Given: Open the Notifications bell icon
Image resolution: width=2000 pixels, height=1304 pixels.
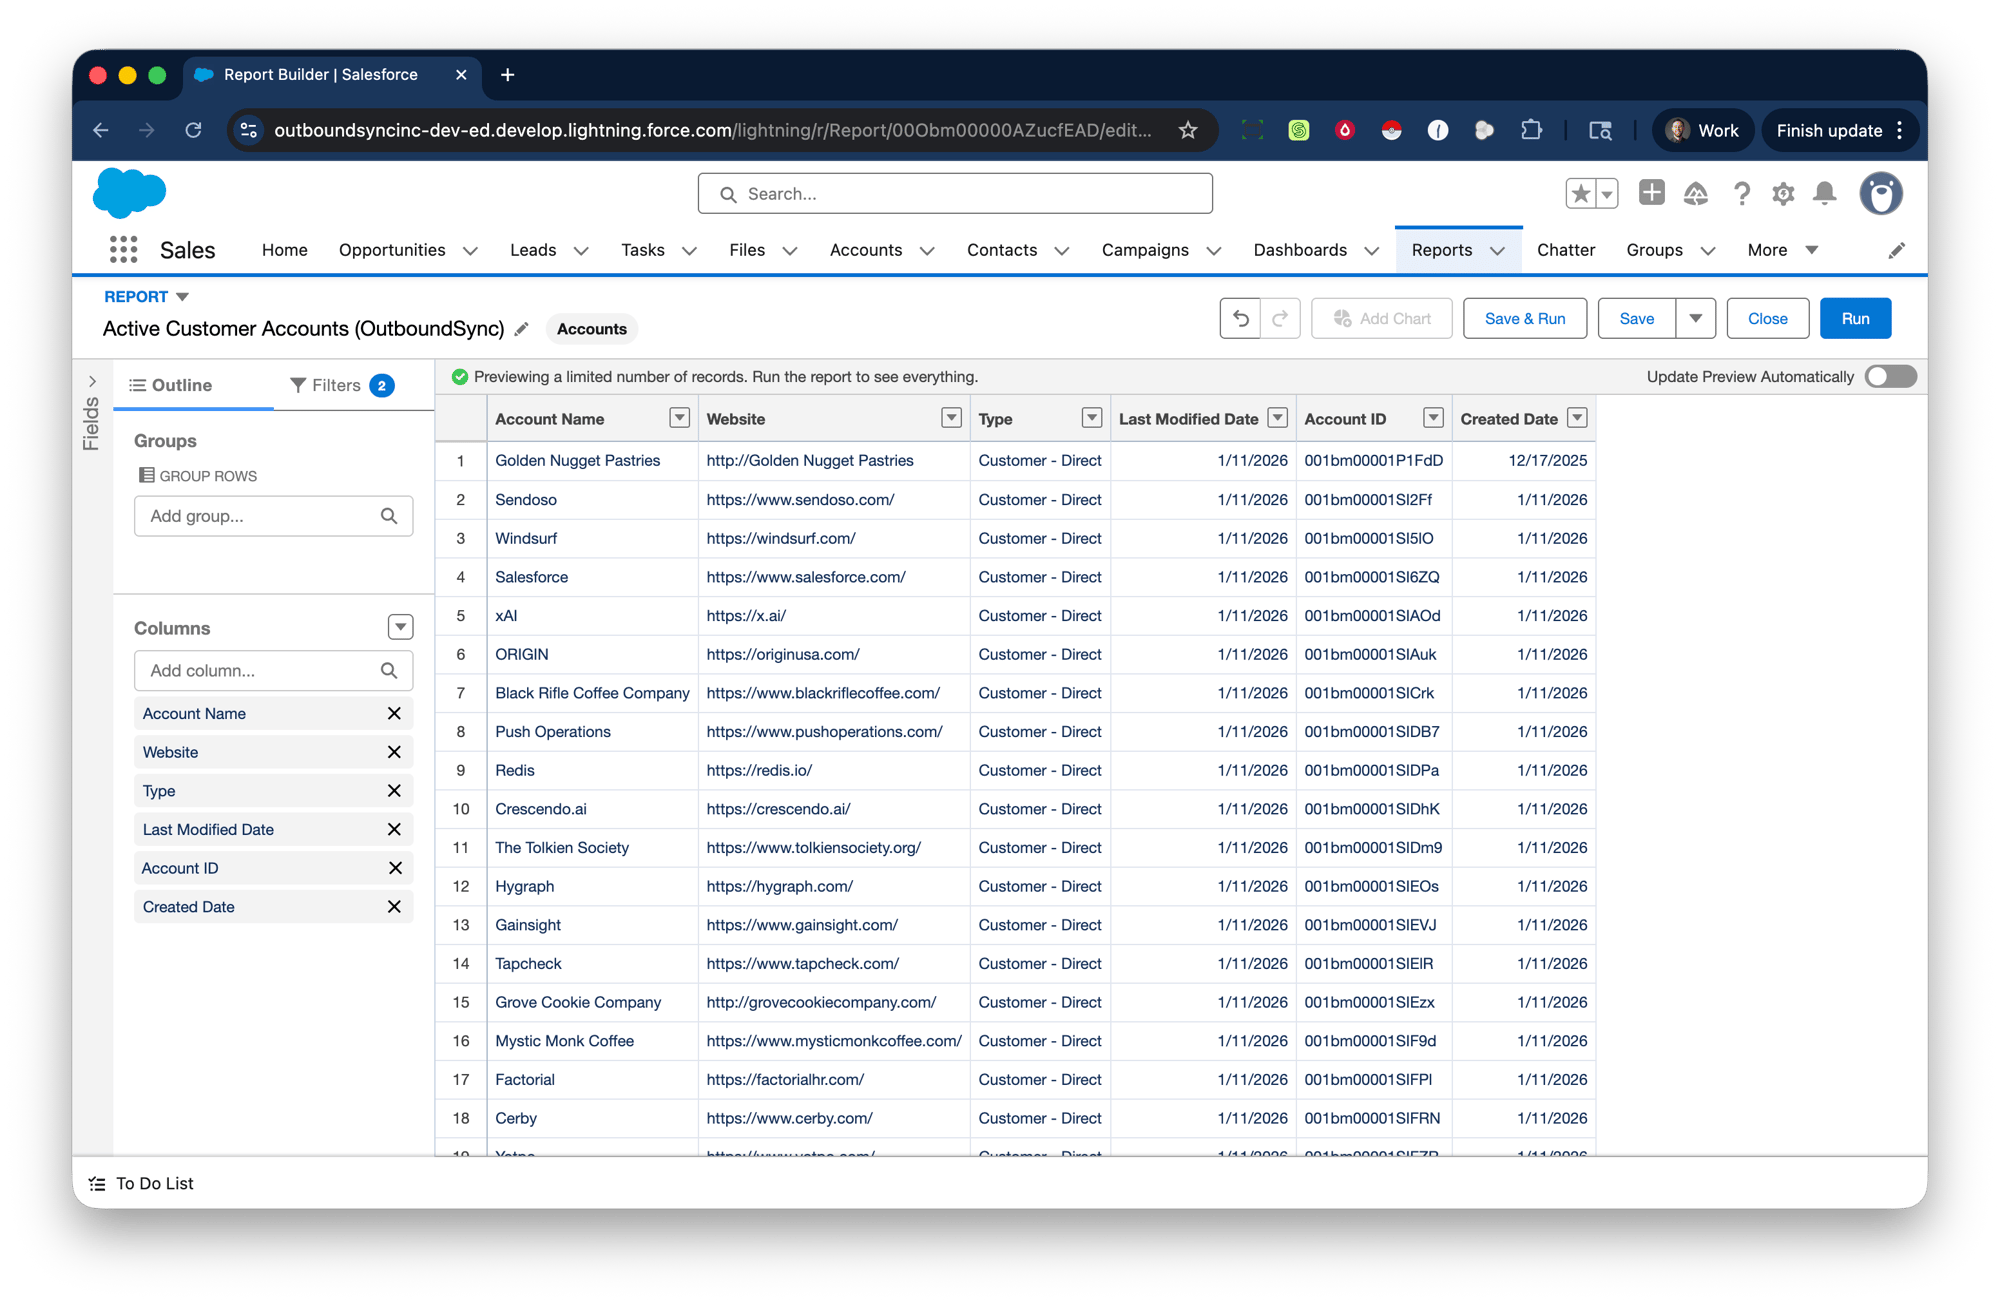Looking at the screenshot, I should 1824,193.
